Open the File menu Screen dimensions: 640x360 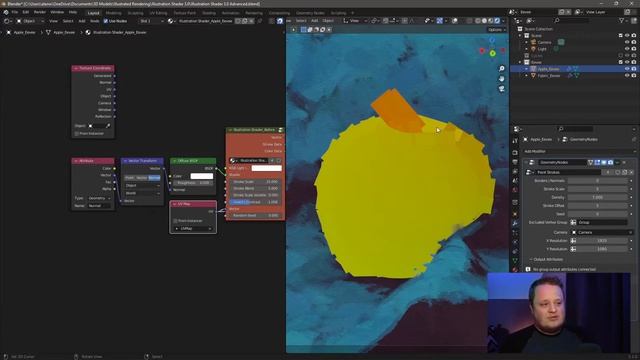click(x=15, y=12)
